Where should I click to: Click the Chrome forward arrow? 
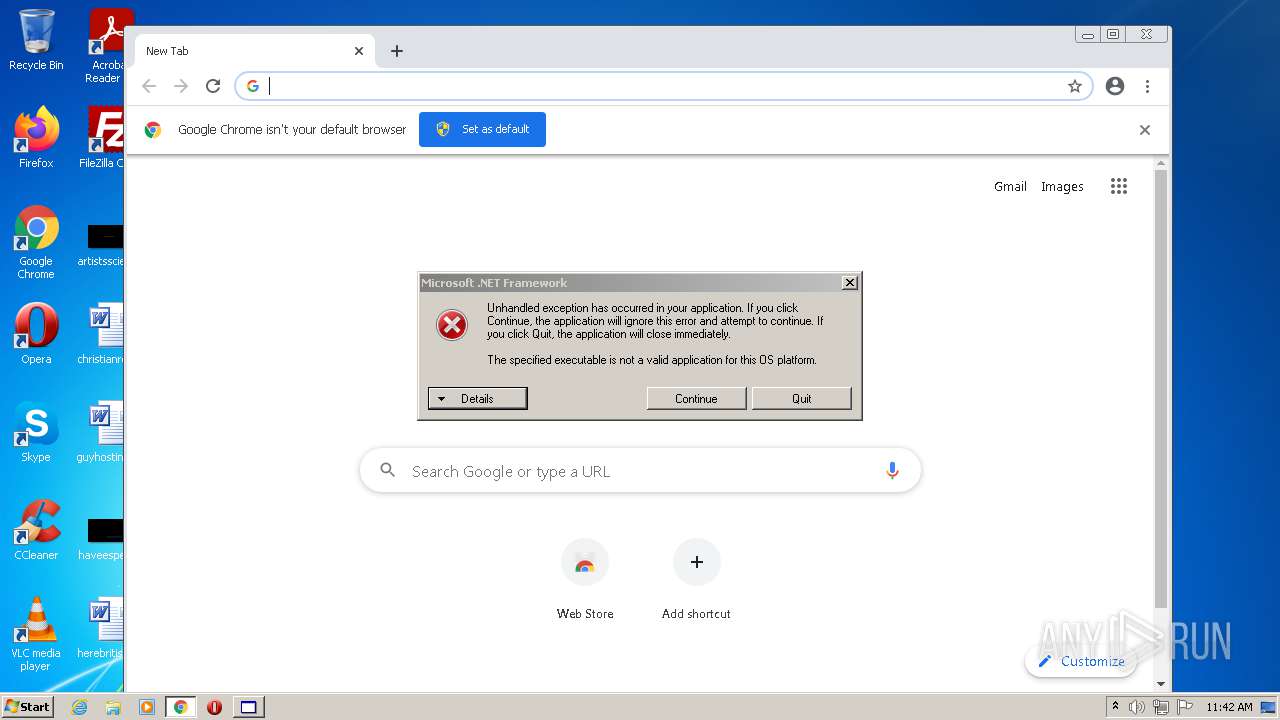(181, 86)
